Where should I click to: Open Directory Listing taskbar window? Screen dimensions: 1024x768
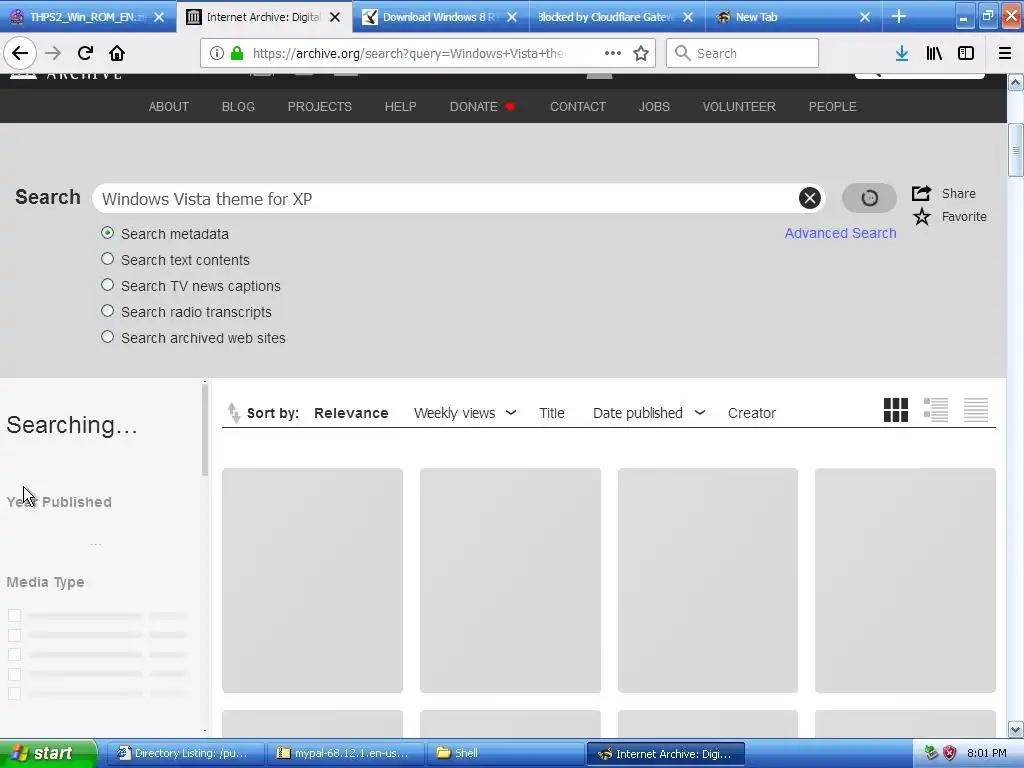click(x=185, y=753)
